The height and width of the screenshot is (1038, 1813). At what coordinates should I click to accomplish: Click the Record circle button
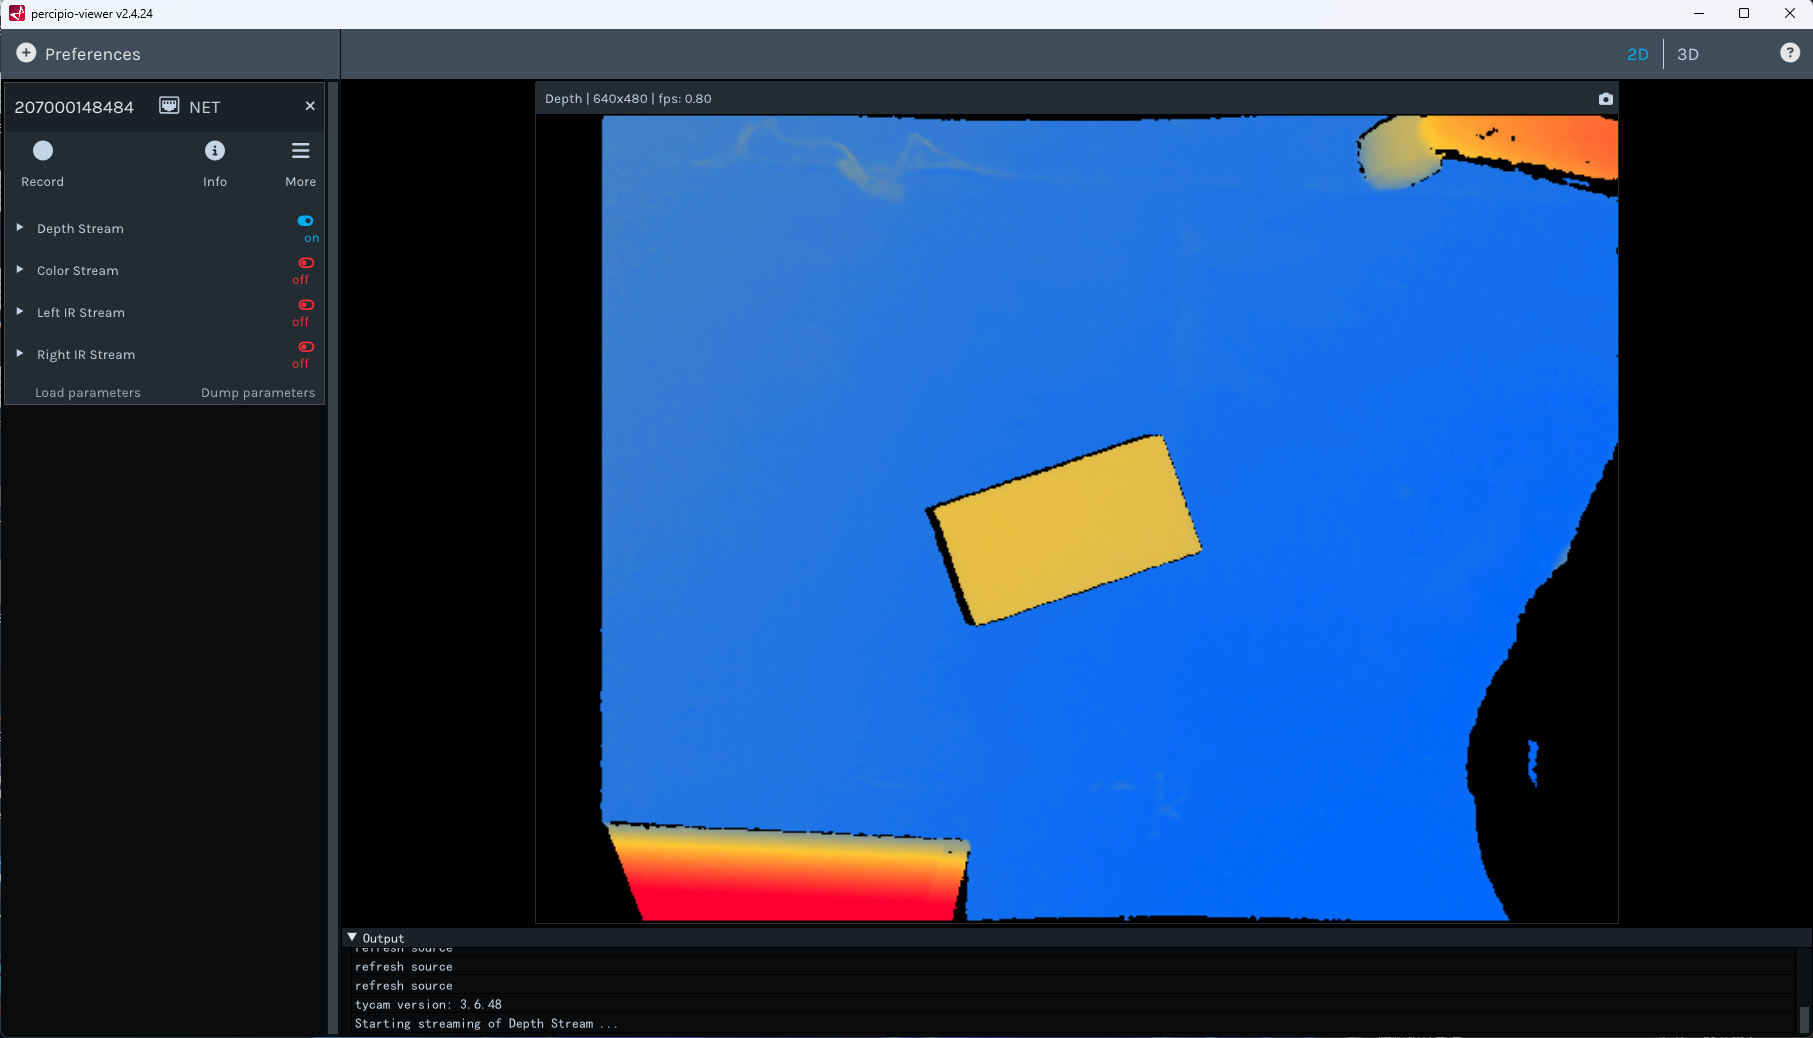(x=43, y=151)
